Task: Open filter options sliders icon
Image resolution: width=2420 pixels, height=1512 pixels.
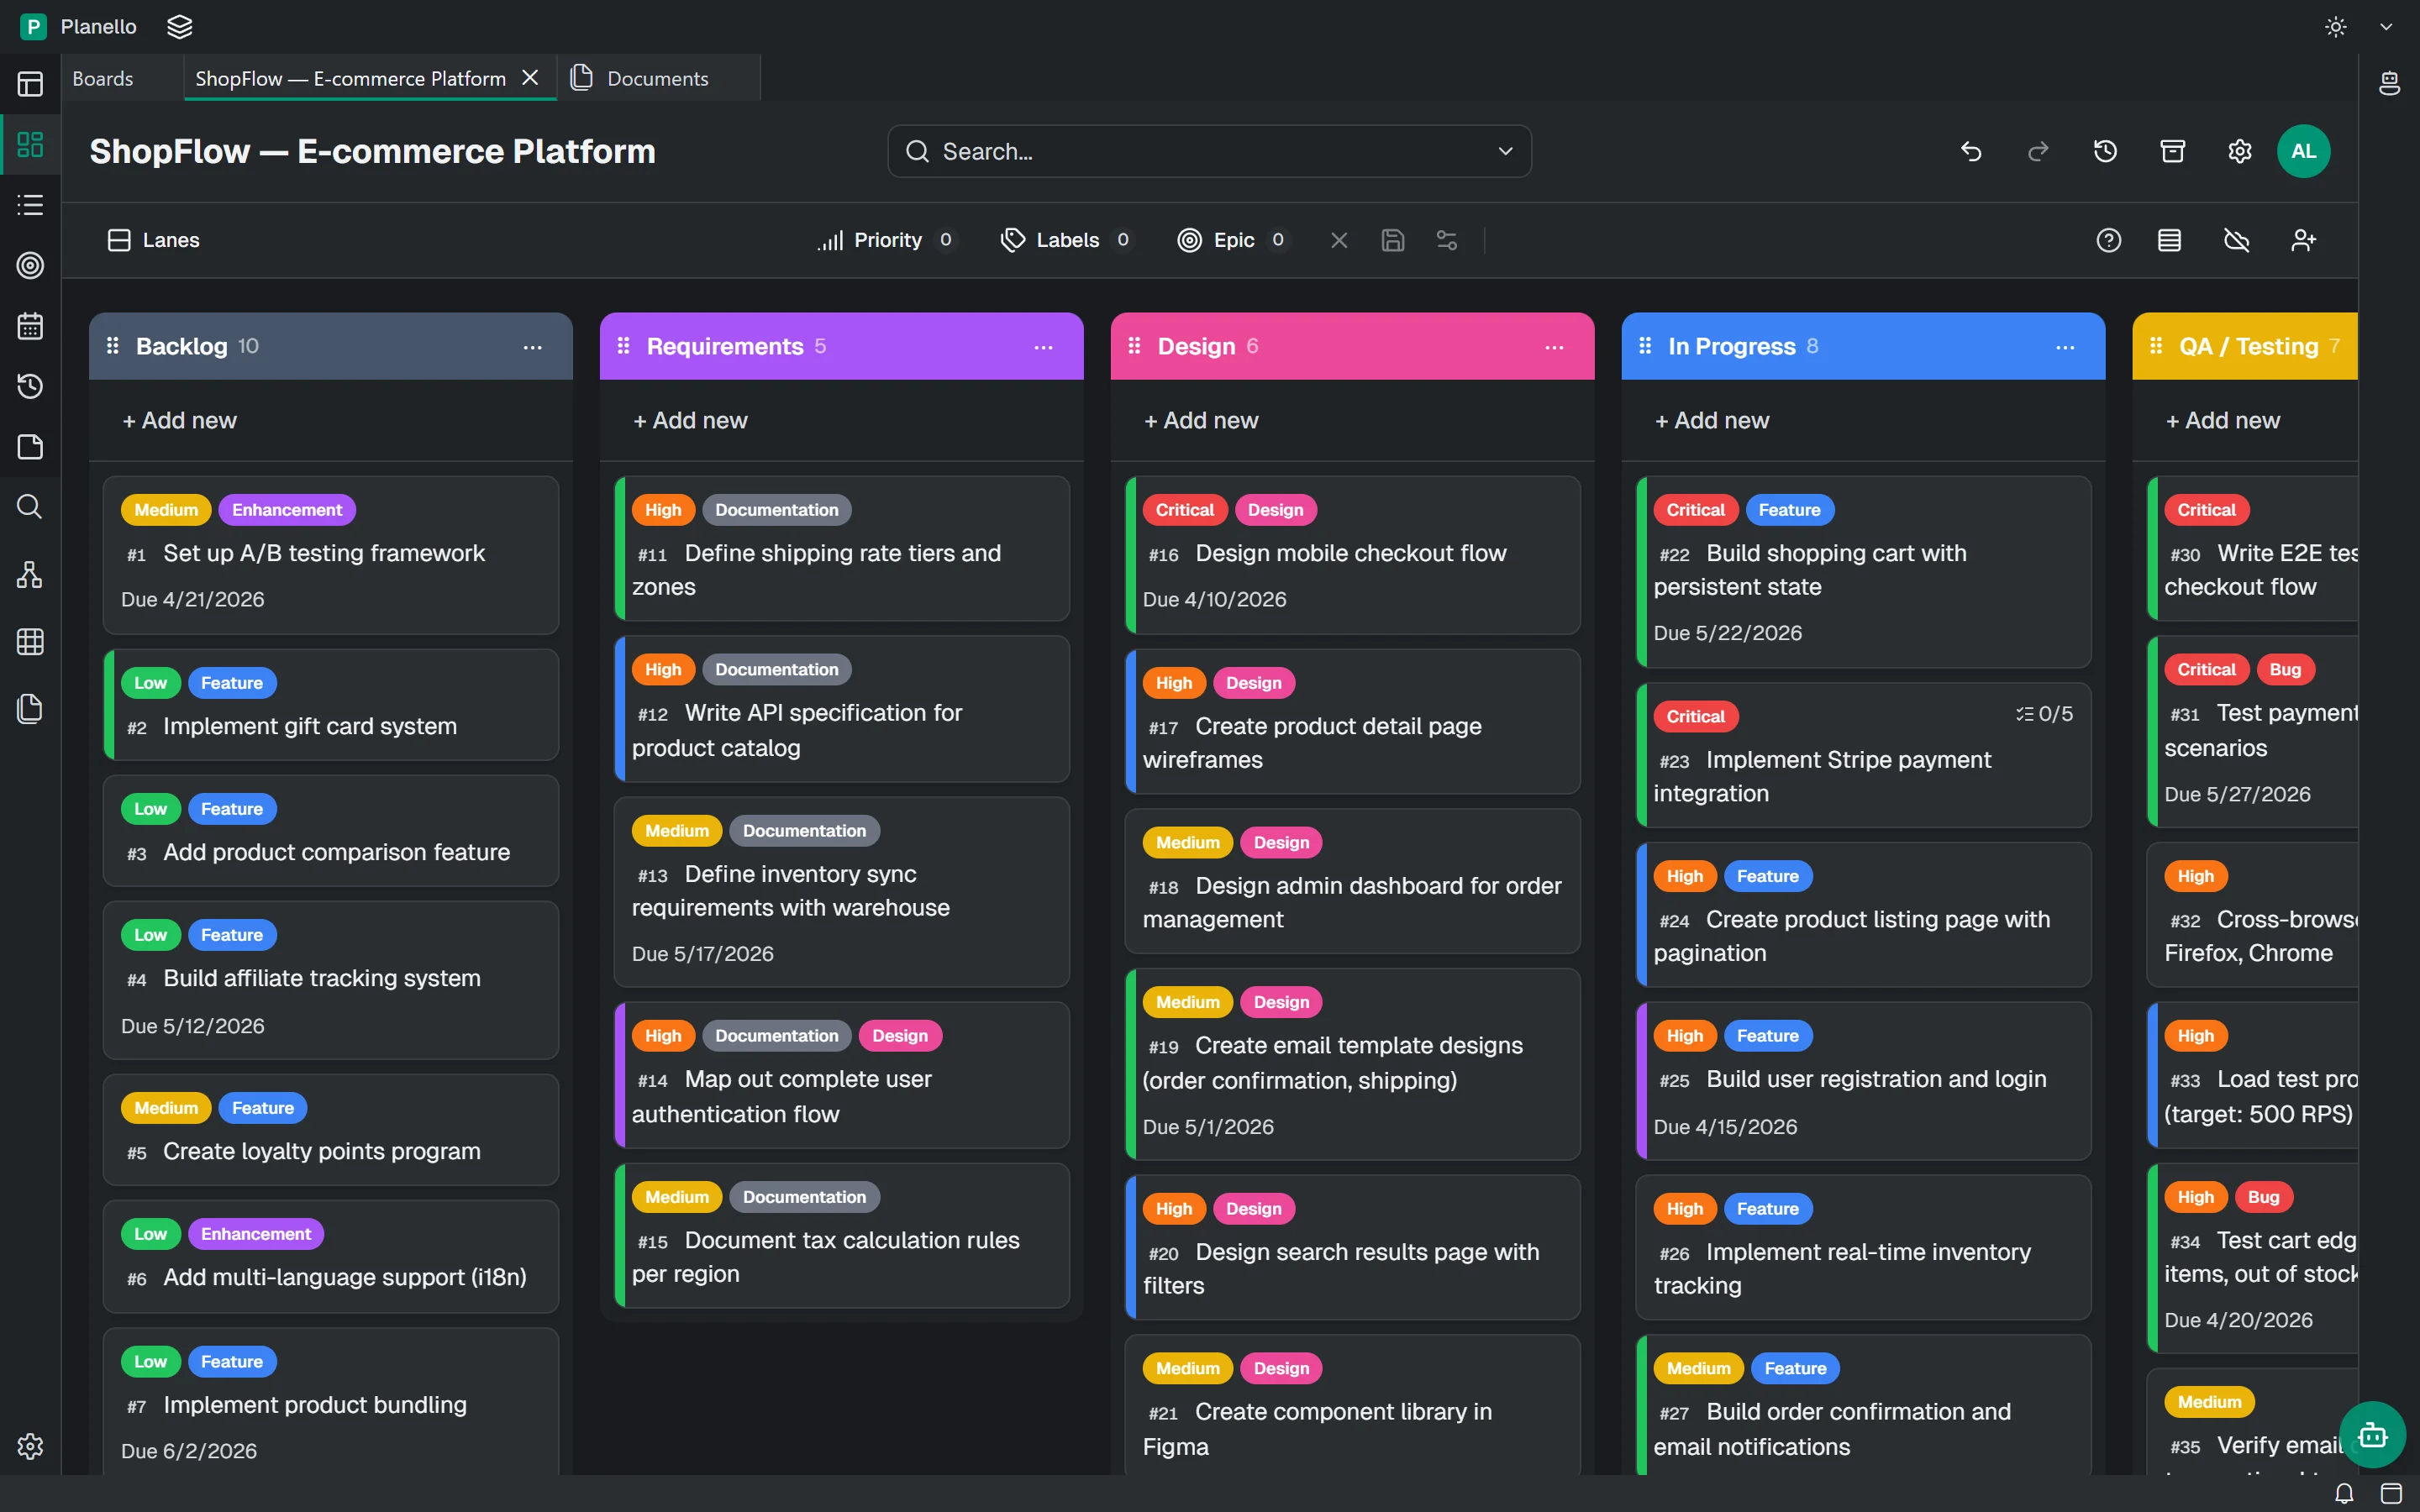Action: 1447,240
